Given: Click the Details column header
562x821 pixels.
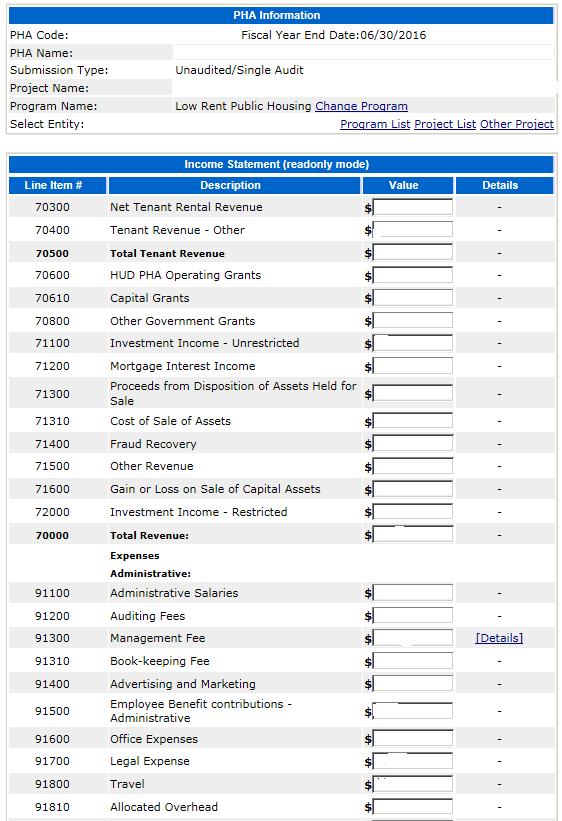Looking at the screenshot, I should (504, 185).
